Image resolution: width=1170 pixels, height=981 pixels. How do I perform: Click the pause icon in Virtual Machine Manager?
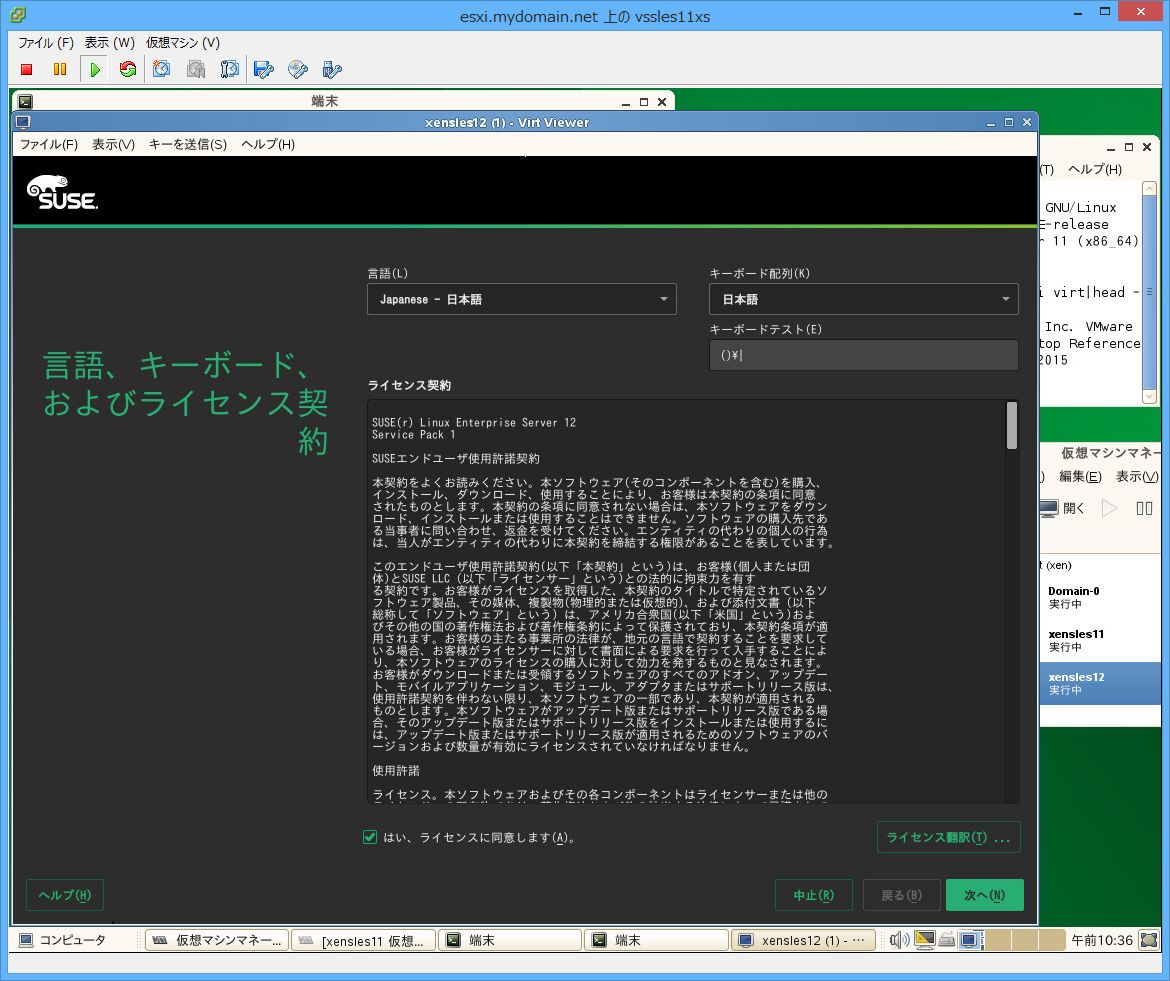click(x=1144, y=508)
